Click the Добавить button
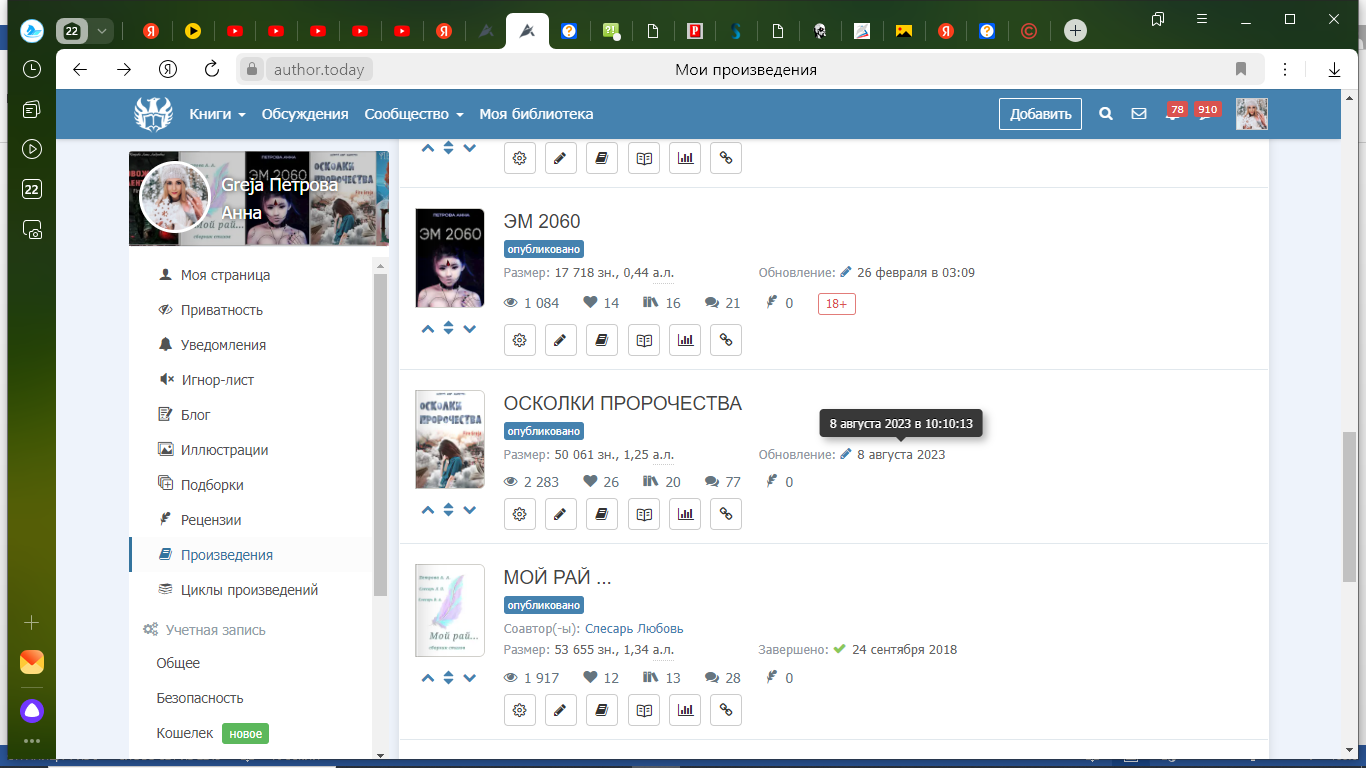Screen dimensions: 1366x768 tap(1041, 114)
